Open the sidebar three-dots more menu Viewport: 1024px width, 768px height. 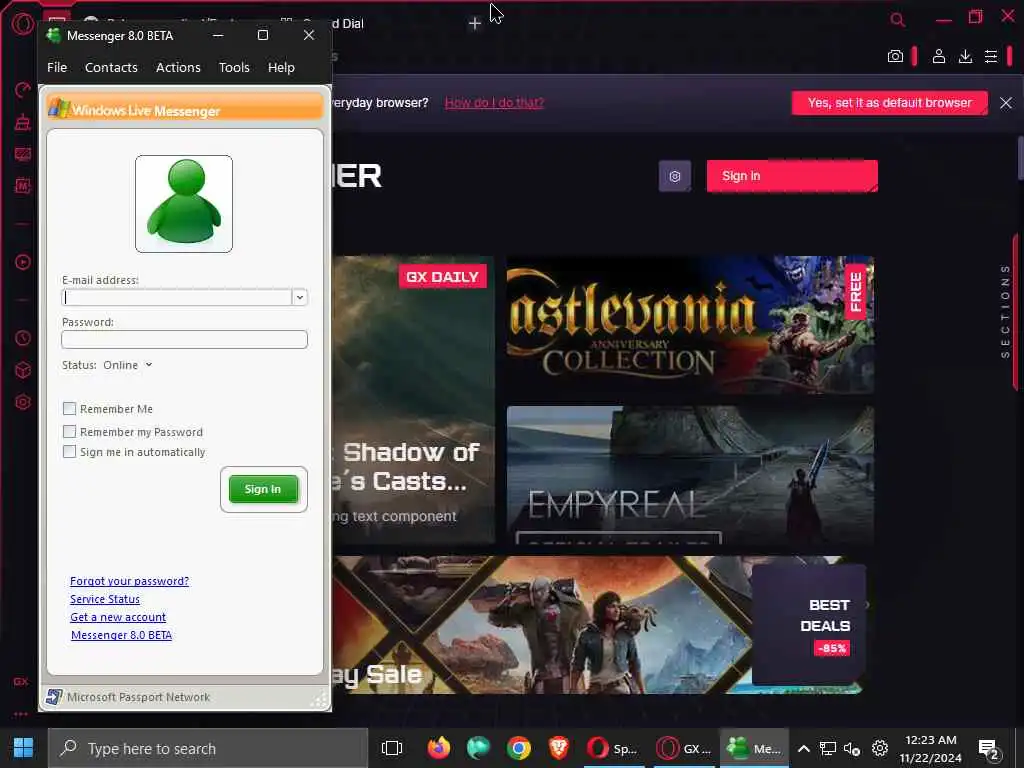pyautogui.click(x=21, y=714)
